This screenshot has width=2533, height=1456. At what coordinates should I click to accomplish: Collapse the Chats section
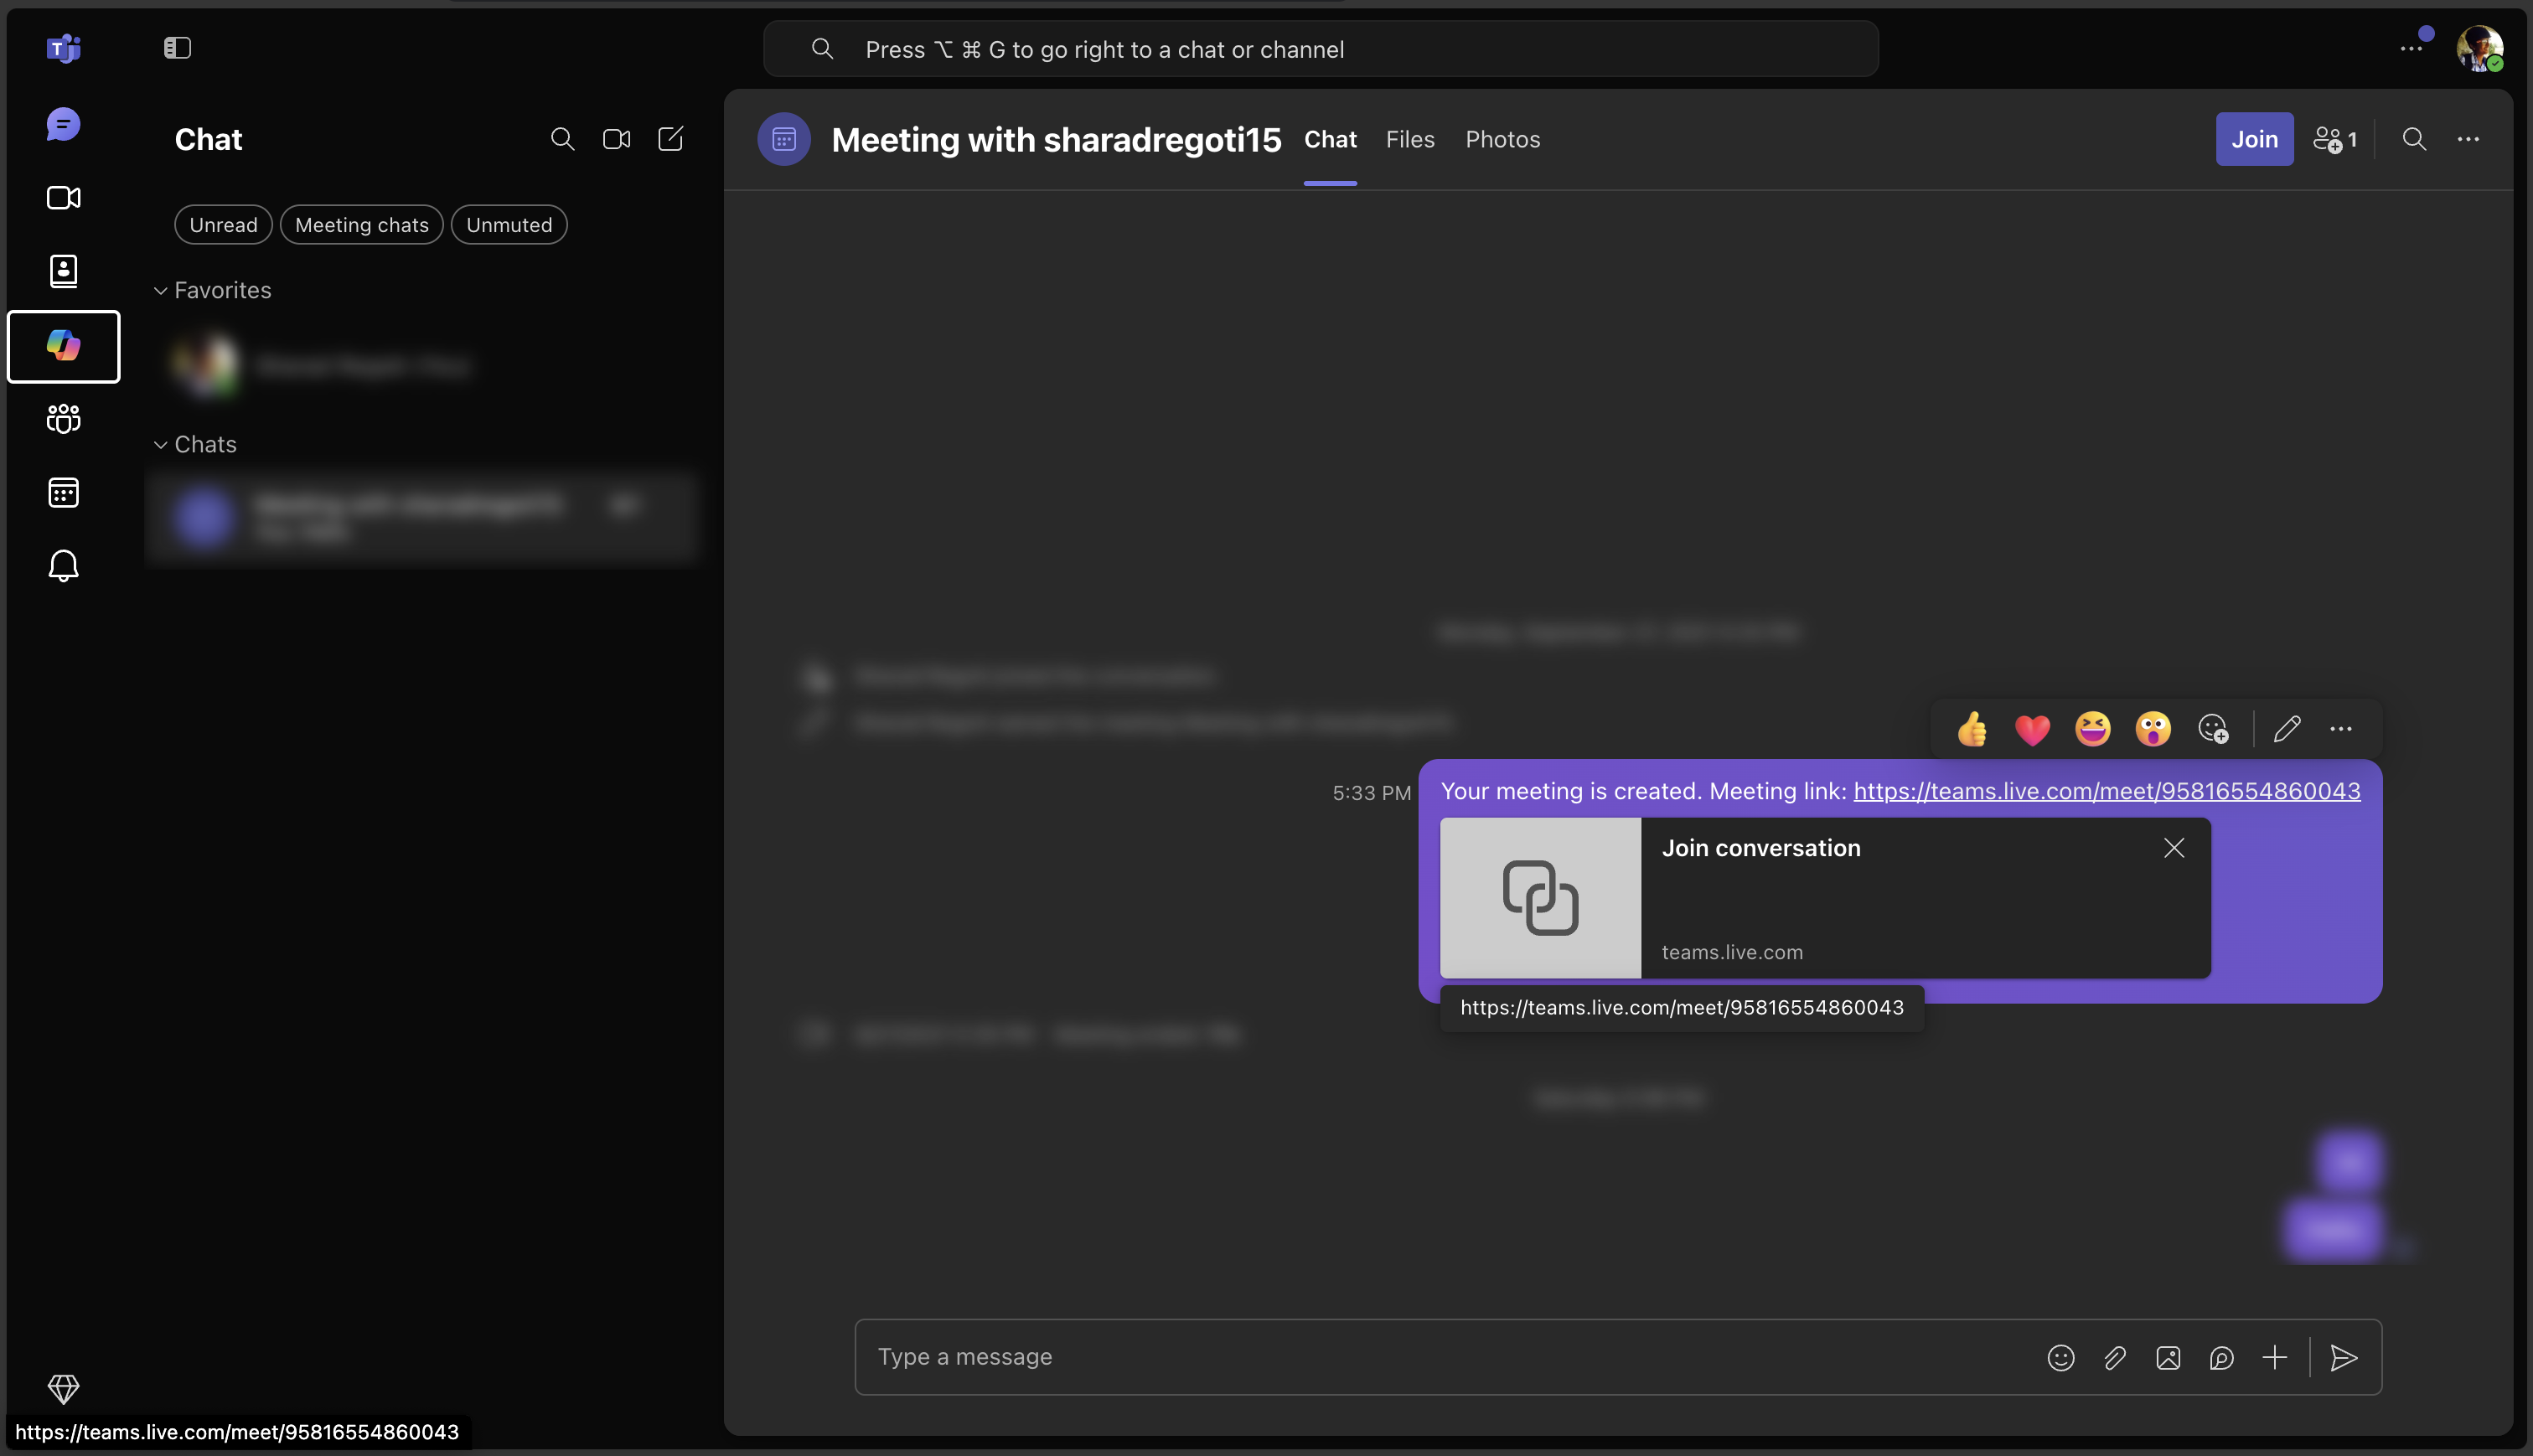tap(196, 444)
